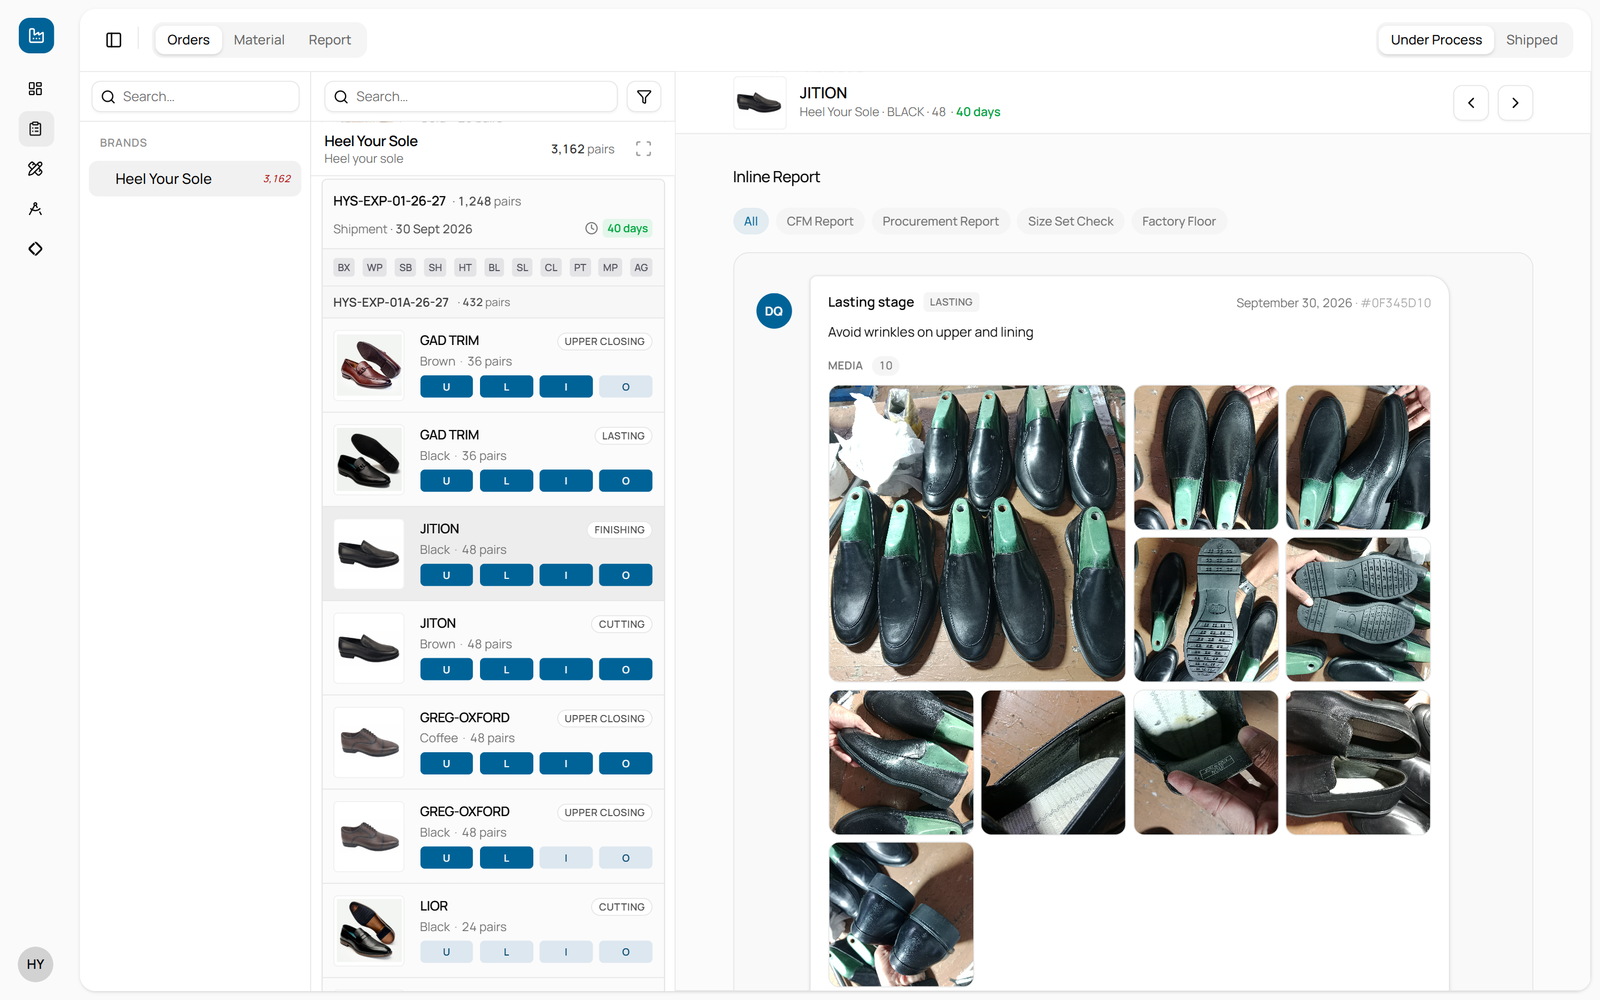Click the app logo icon in sidebar
Viewport: 1600px width, 1000px height.
click(36, 36)
